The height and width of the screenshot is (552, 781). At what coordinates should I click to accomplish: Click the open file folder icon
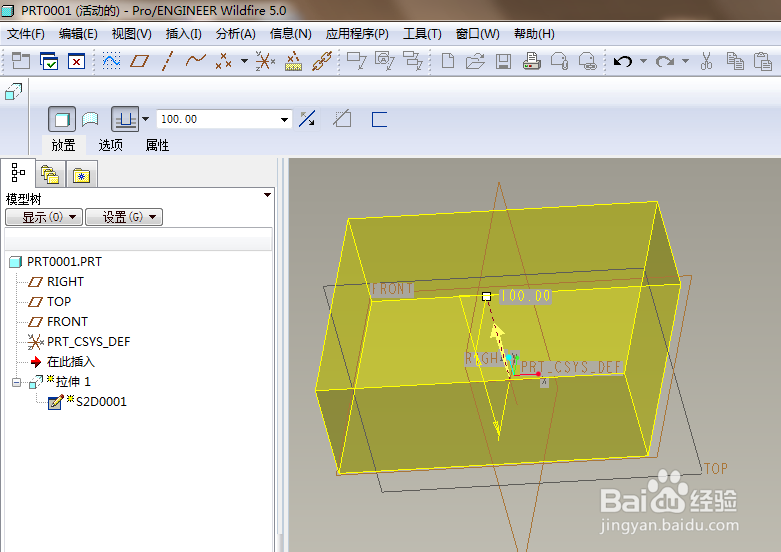(475, 61)
